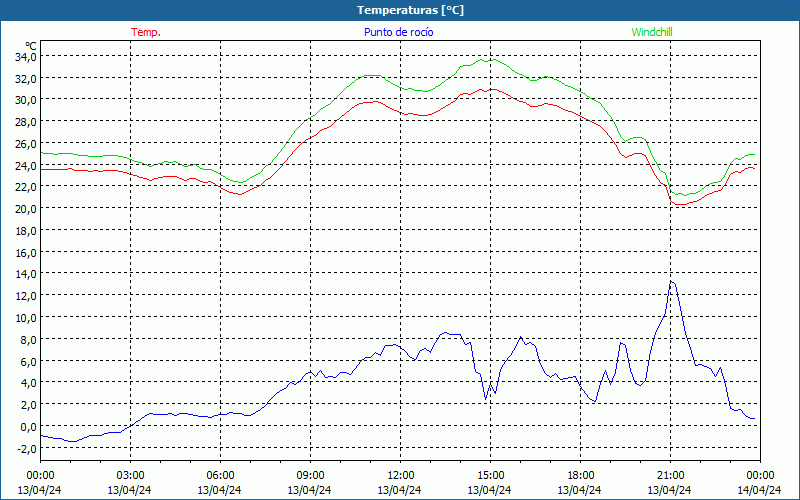Click the 14,0 y-axis label
Image resolution: width=800 pixels, height=500 pixels.
(x=25, y=274)
